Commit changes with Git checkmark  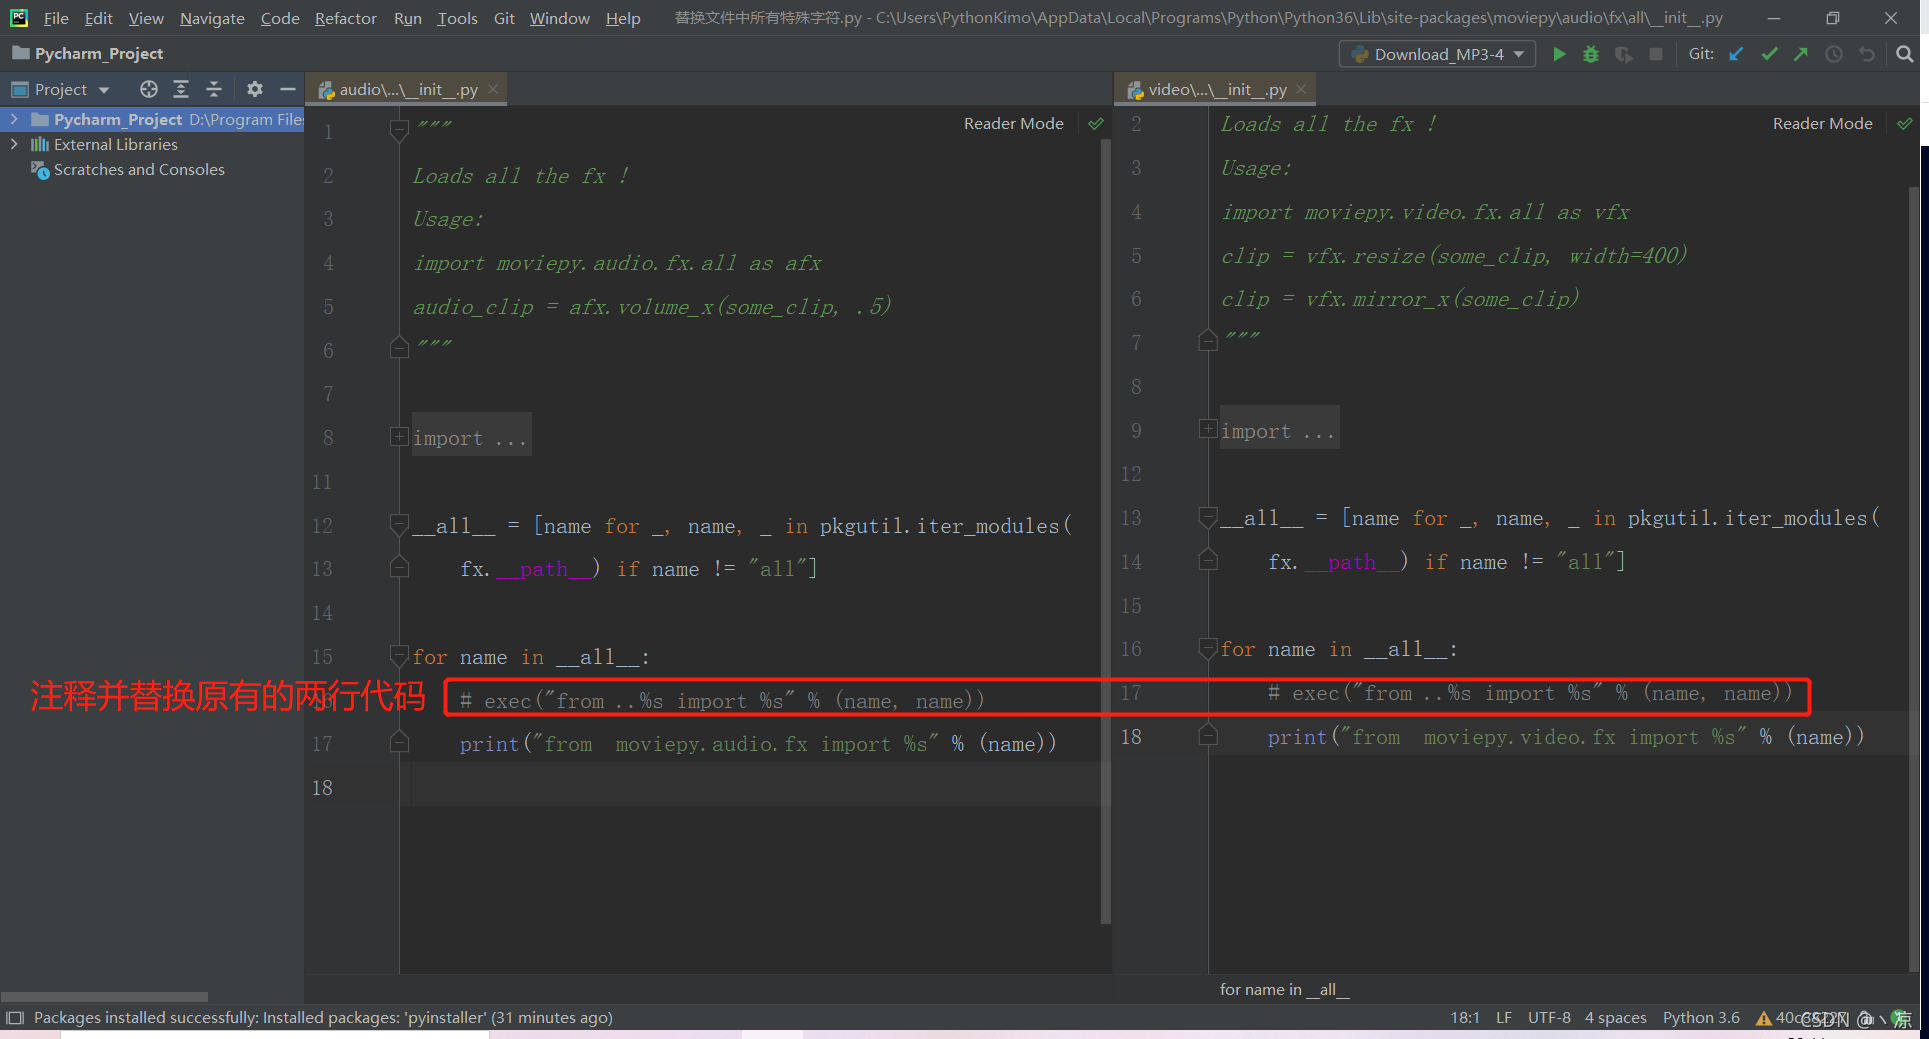pos(1769,54)
